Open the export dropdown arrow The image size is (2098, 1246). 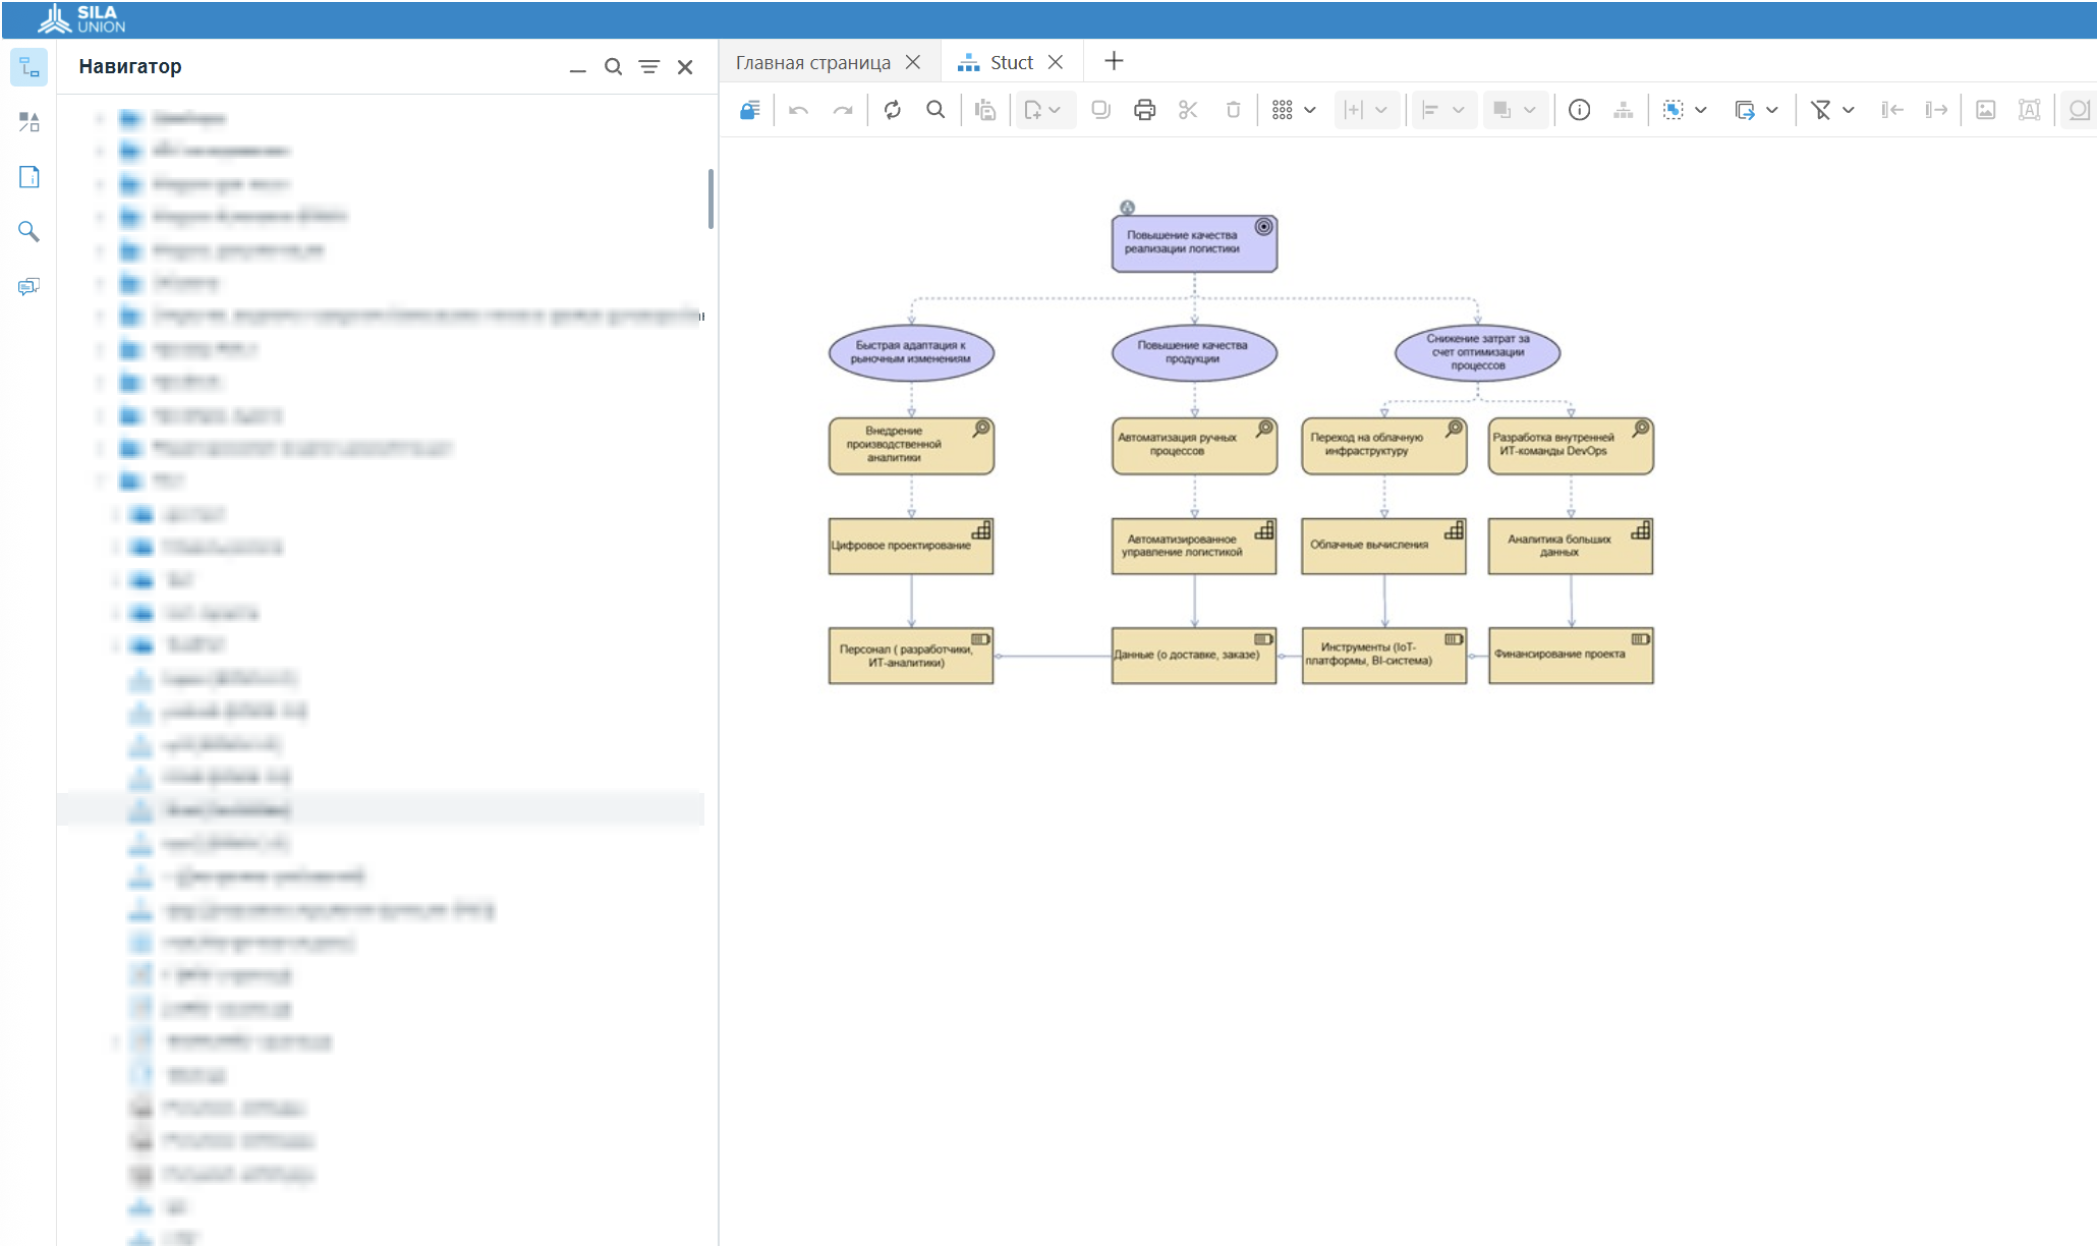point(1772,110)
